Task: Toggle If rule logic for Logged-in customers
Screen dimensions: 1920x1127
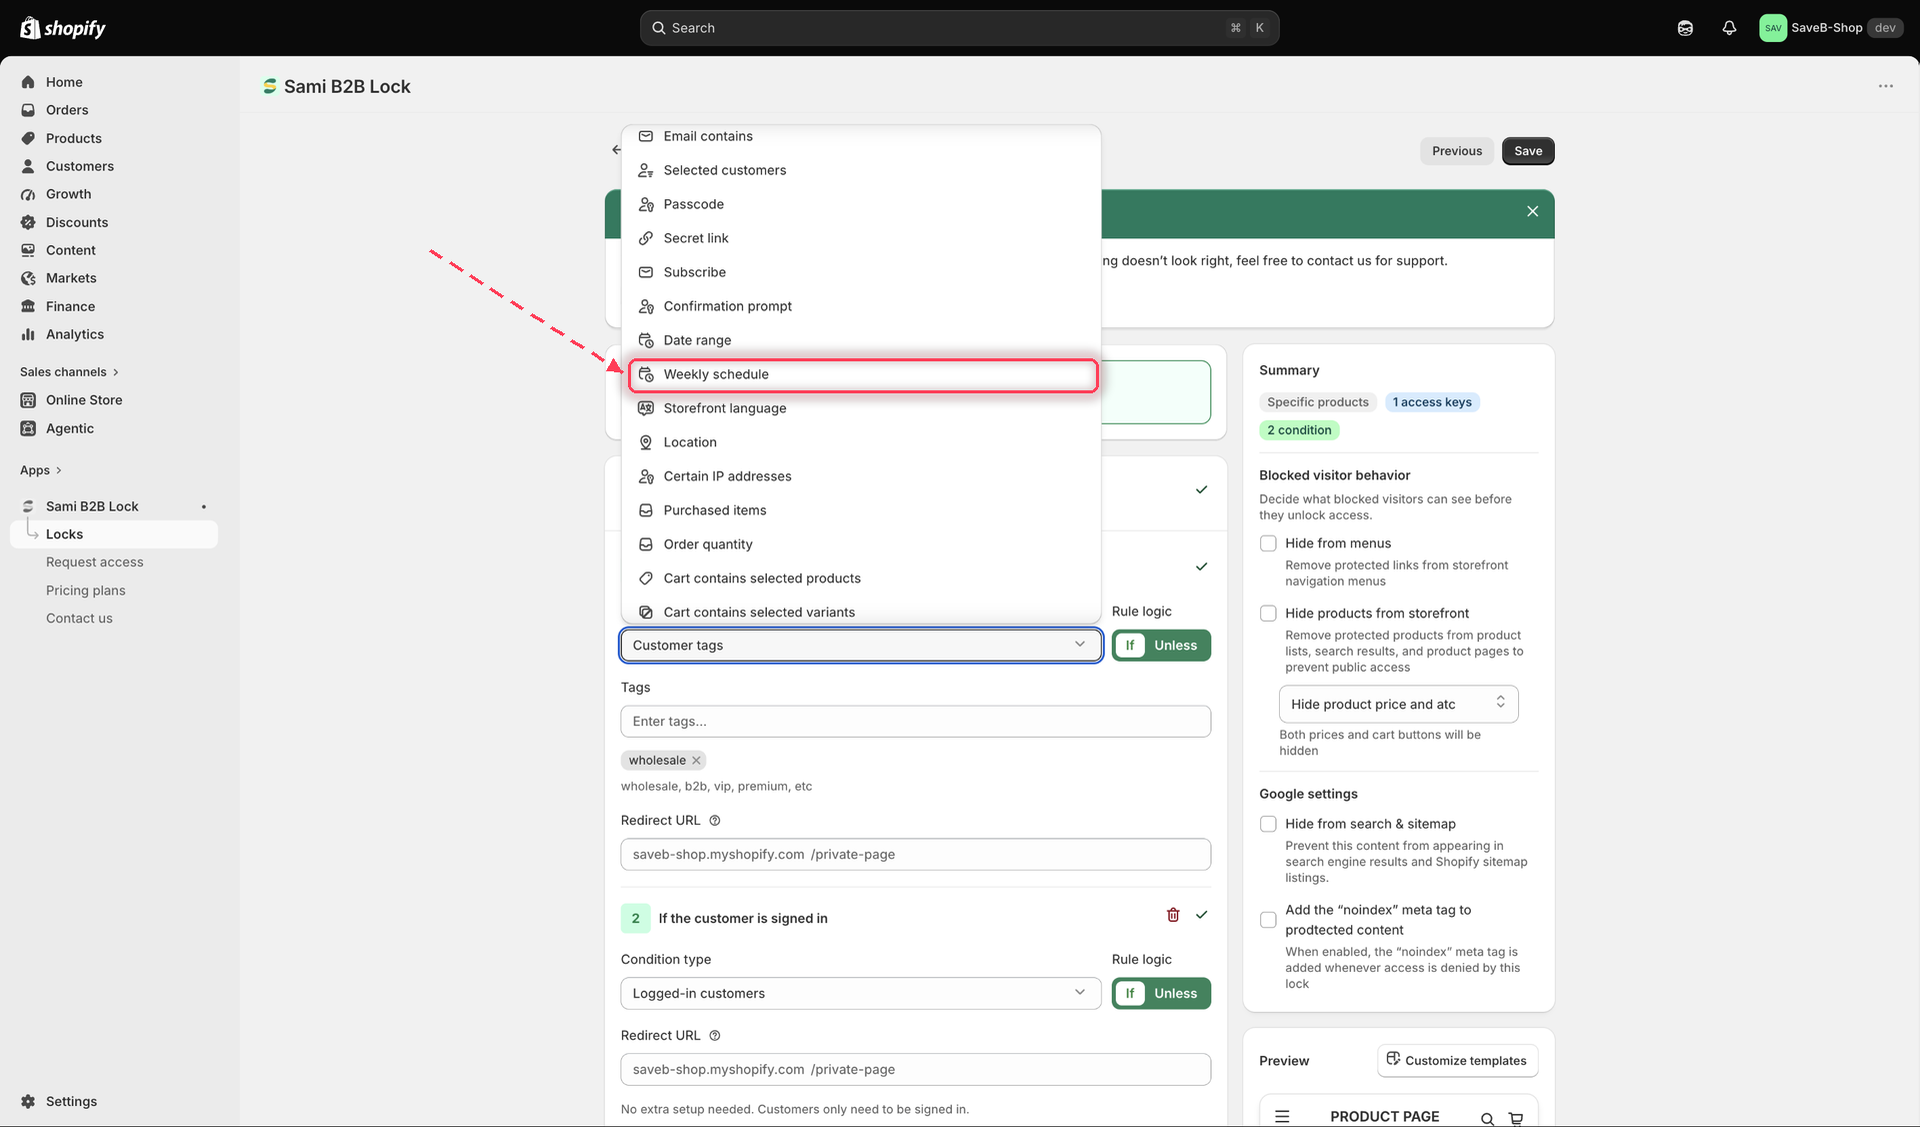Action: [x=1130, y=994]
